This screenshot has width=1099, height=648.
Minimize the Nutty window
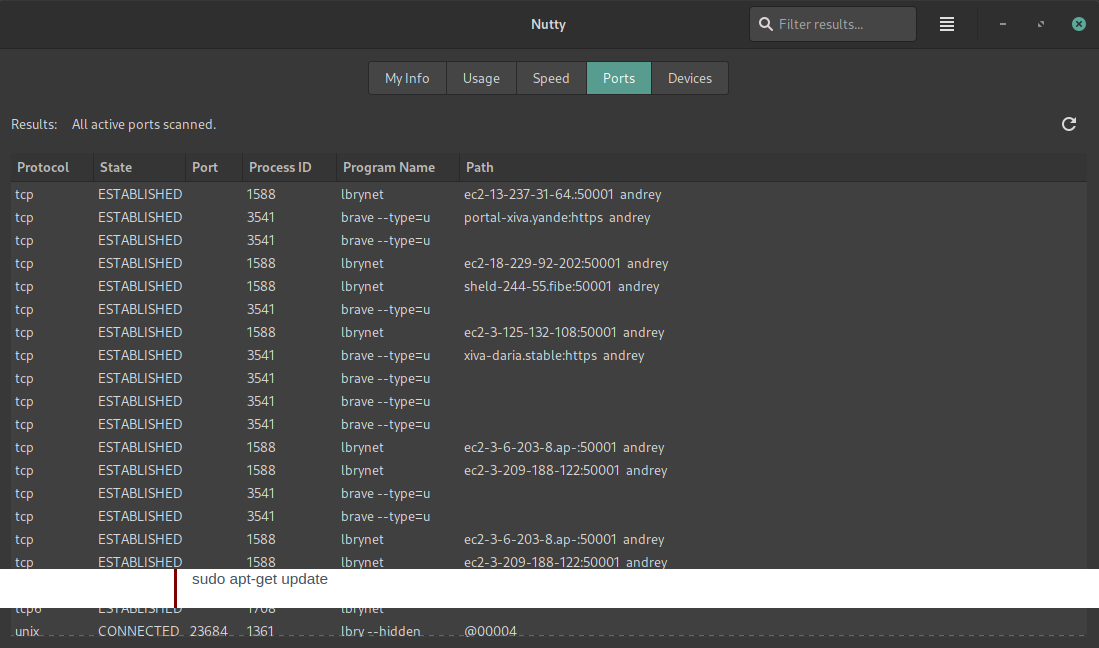coord(1003,24)
